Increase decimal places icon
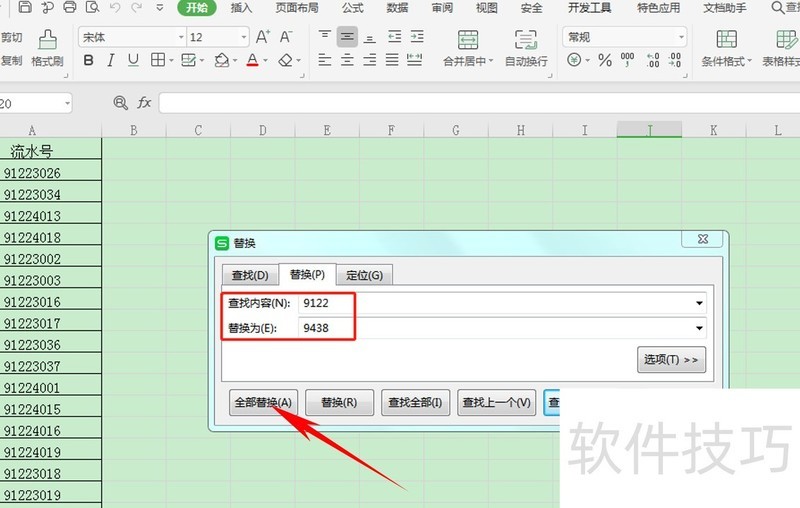Screen dimensions: 800x508 click(x=653, y=60)
